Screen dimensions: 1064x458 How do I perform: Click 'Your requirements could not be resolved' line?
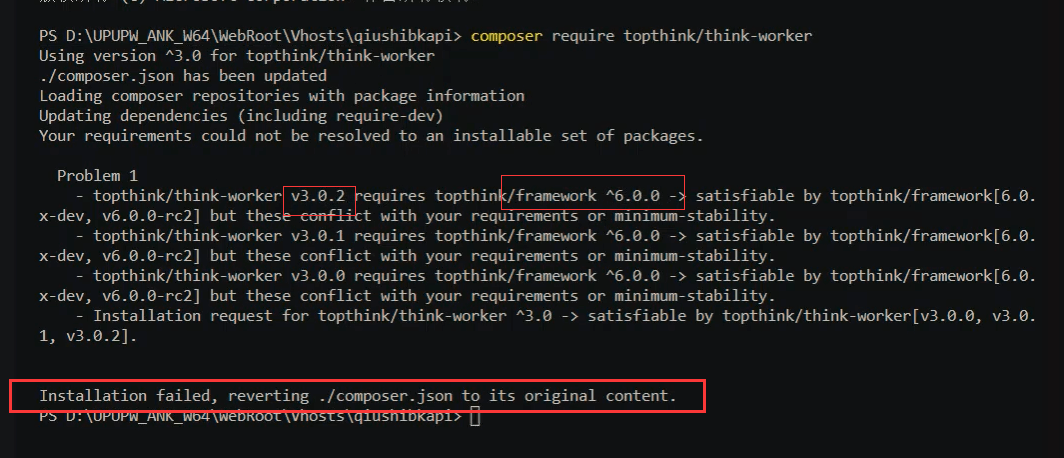point(371,136)
